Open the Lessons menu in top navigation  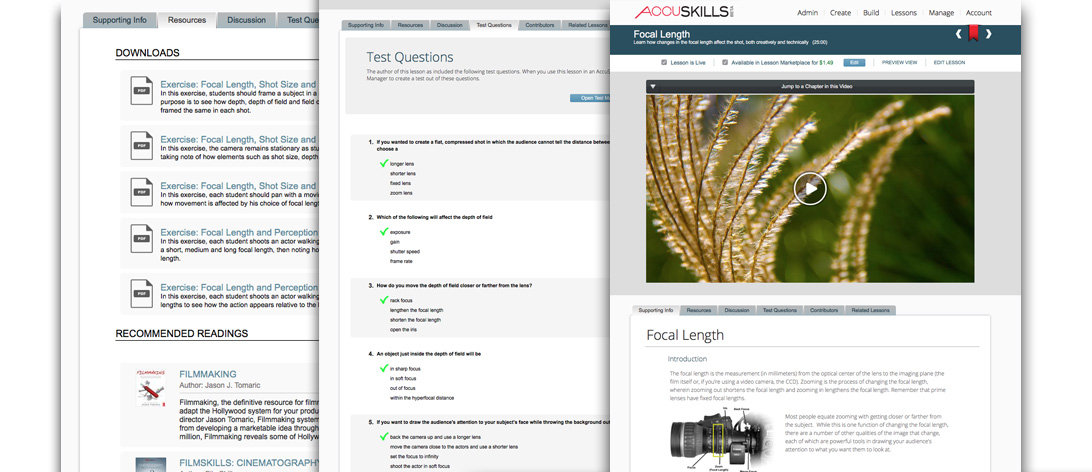click(903, 13)
